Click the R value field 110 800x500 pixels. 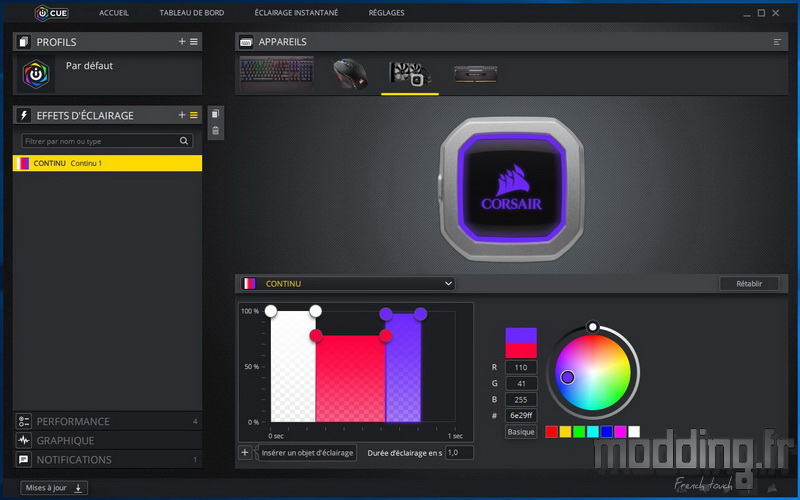521,367
